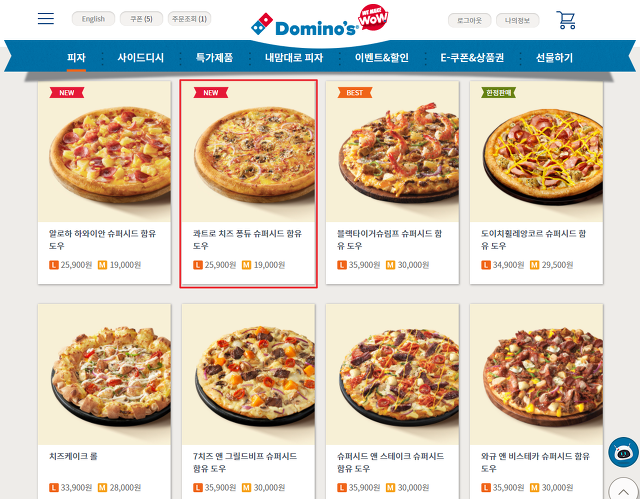Open the shopping cart icon
The width and height of the screenshot is (640, 499).
tap(566, 20)
